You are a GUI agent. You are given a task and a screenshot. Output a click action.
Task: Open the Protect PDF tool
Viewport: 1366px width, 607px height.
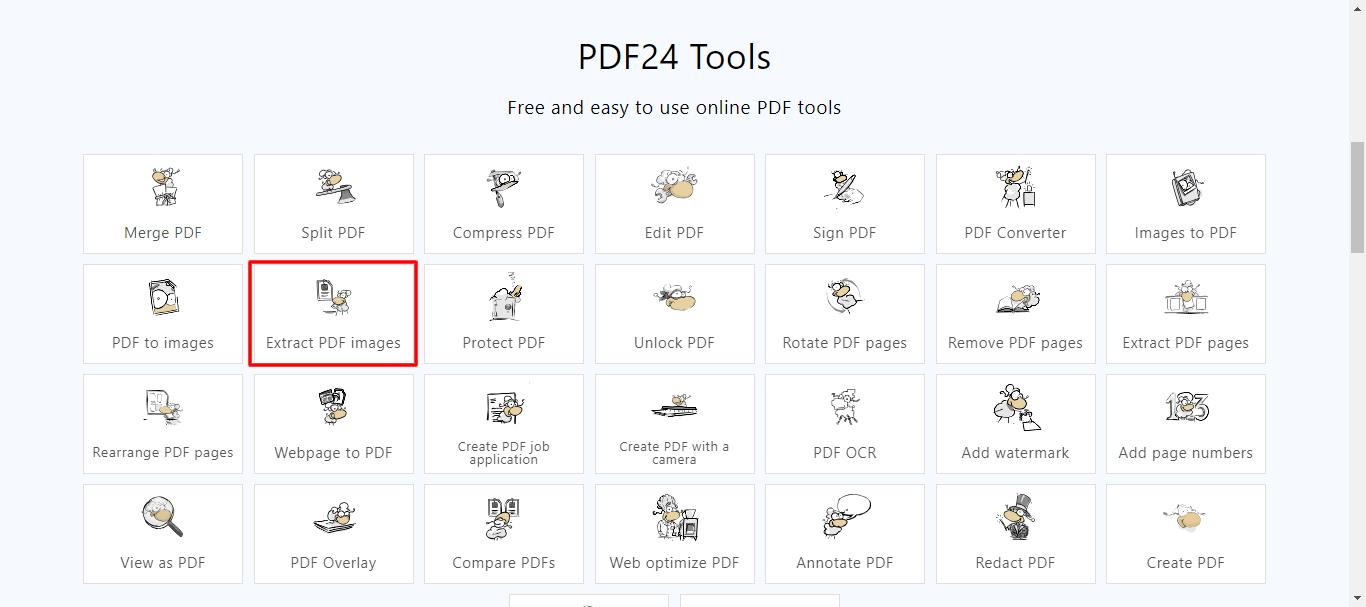click(503, 314)
